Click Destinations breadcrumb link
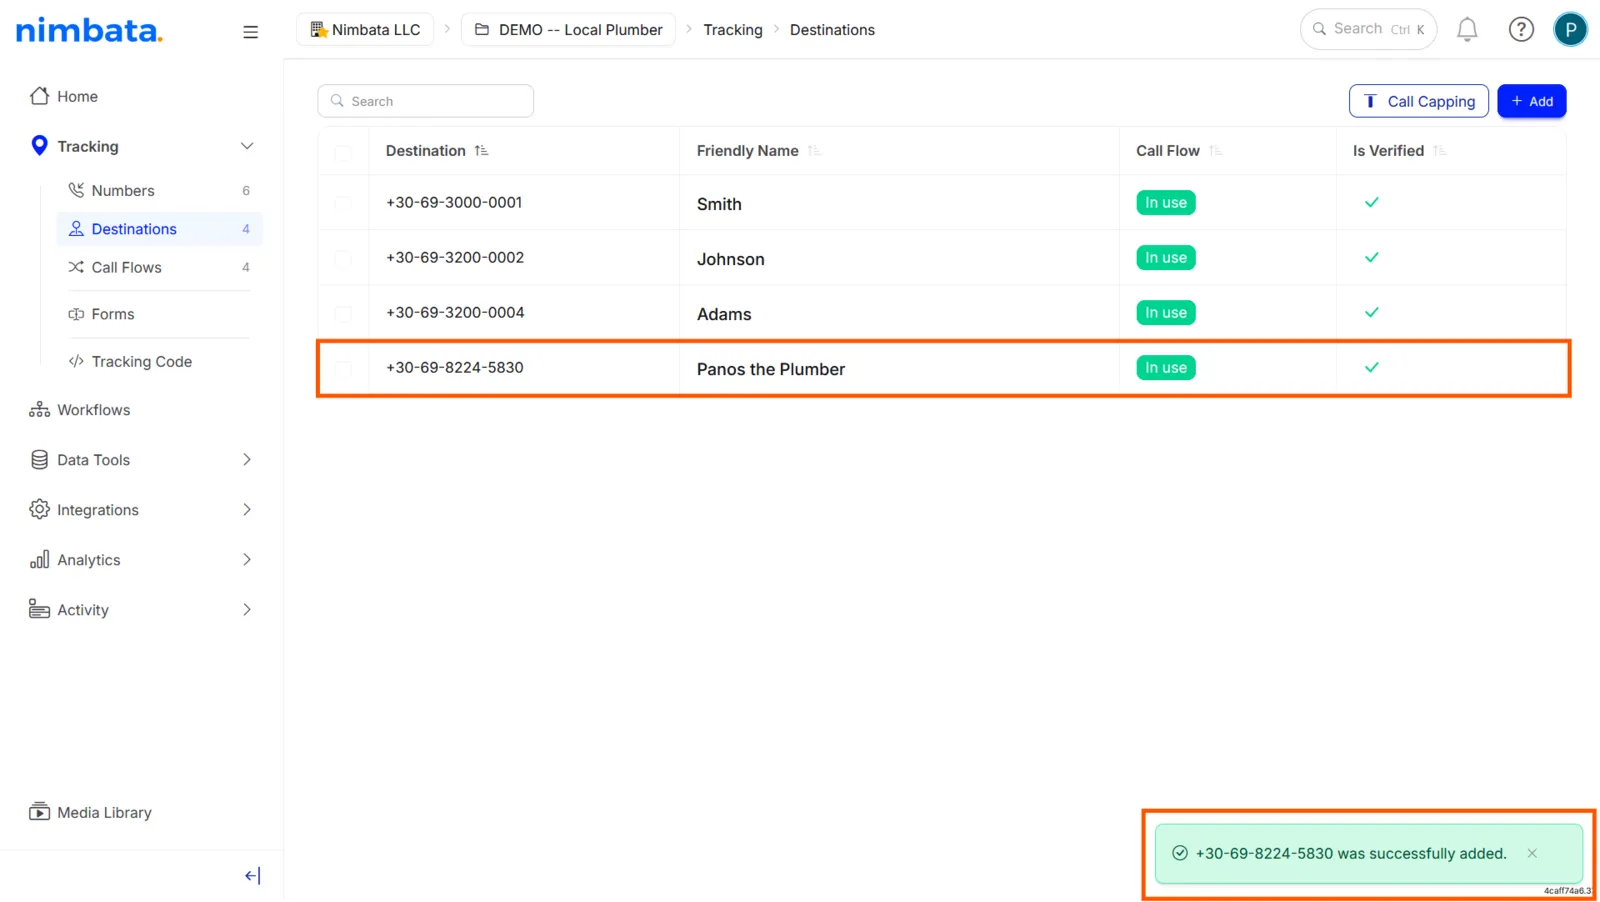The width and height of the screenshot is (1600, 902). click(x=832, y=30)
